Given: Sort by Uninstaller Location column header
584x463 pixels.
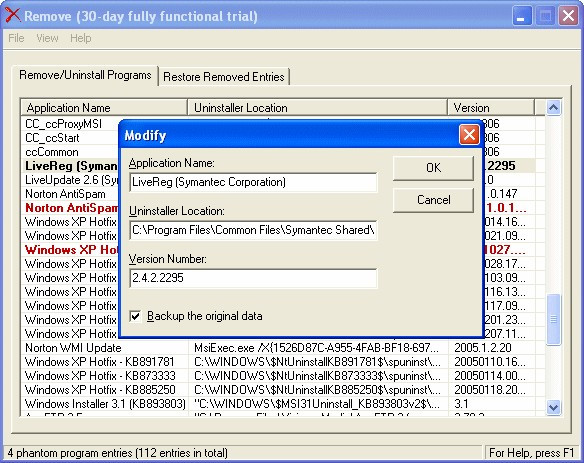Looking at the screenshot, I should tap(317, 108).
